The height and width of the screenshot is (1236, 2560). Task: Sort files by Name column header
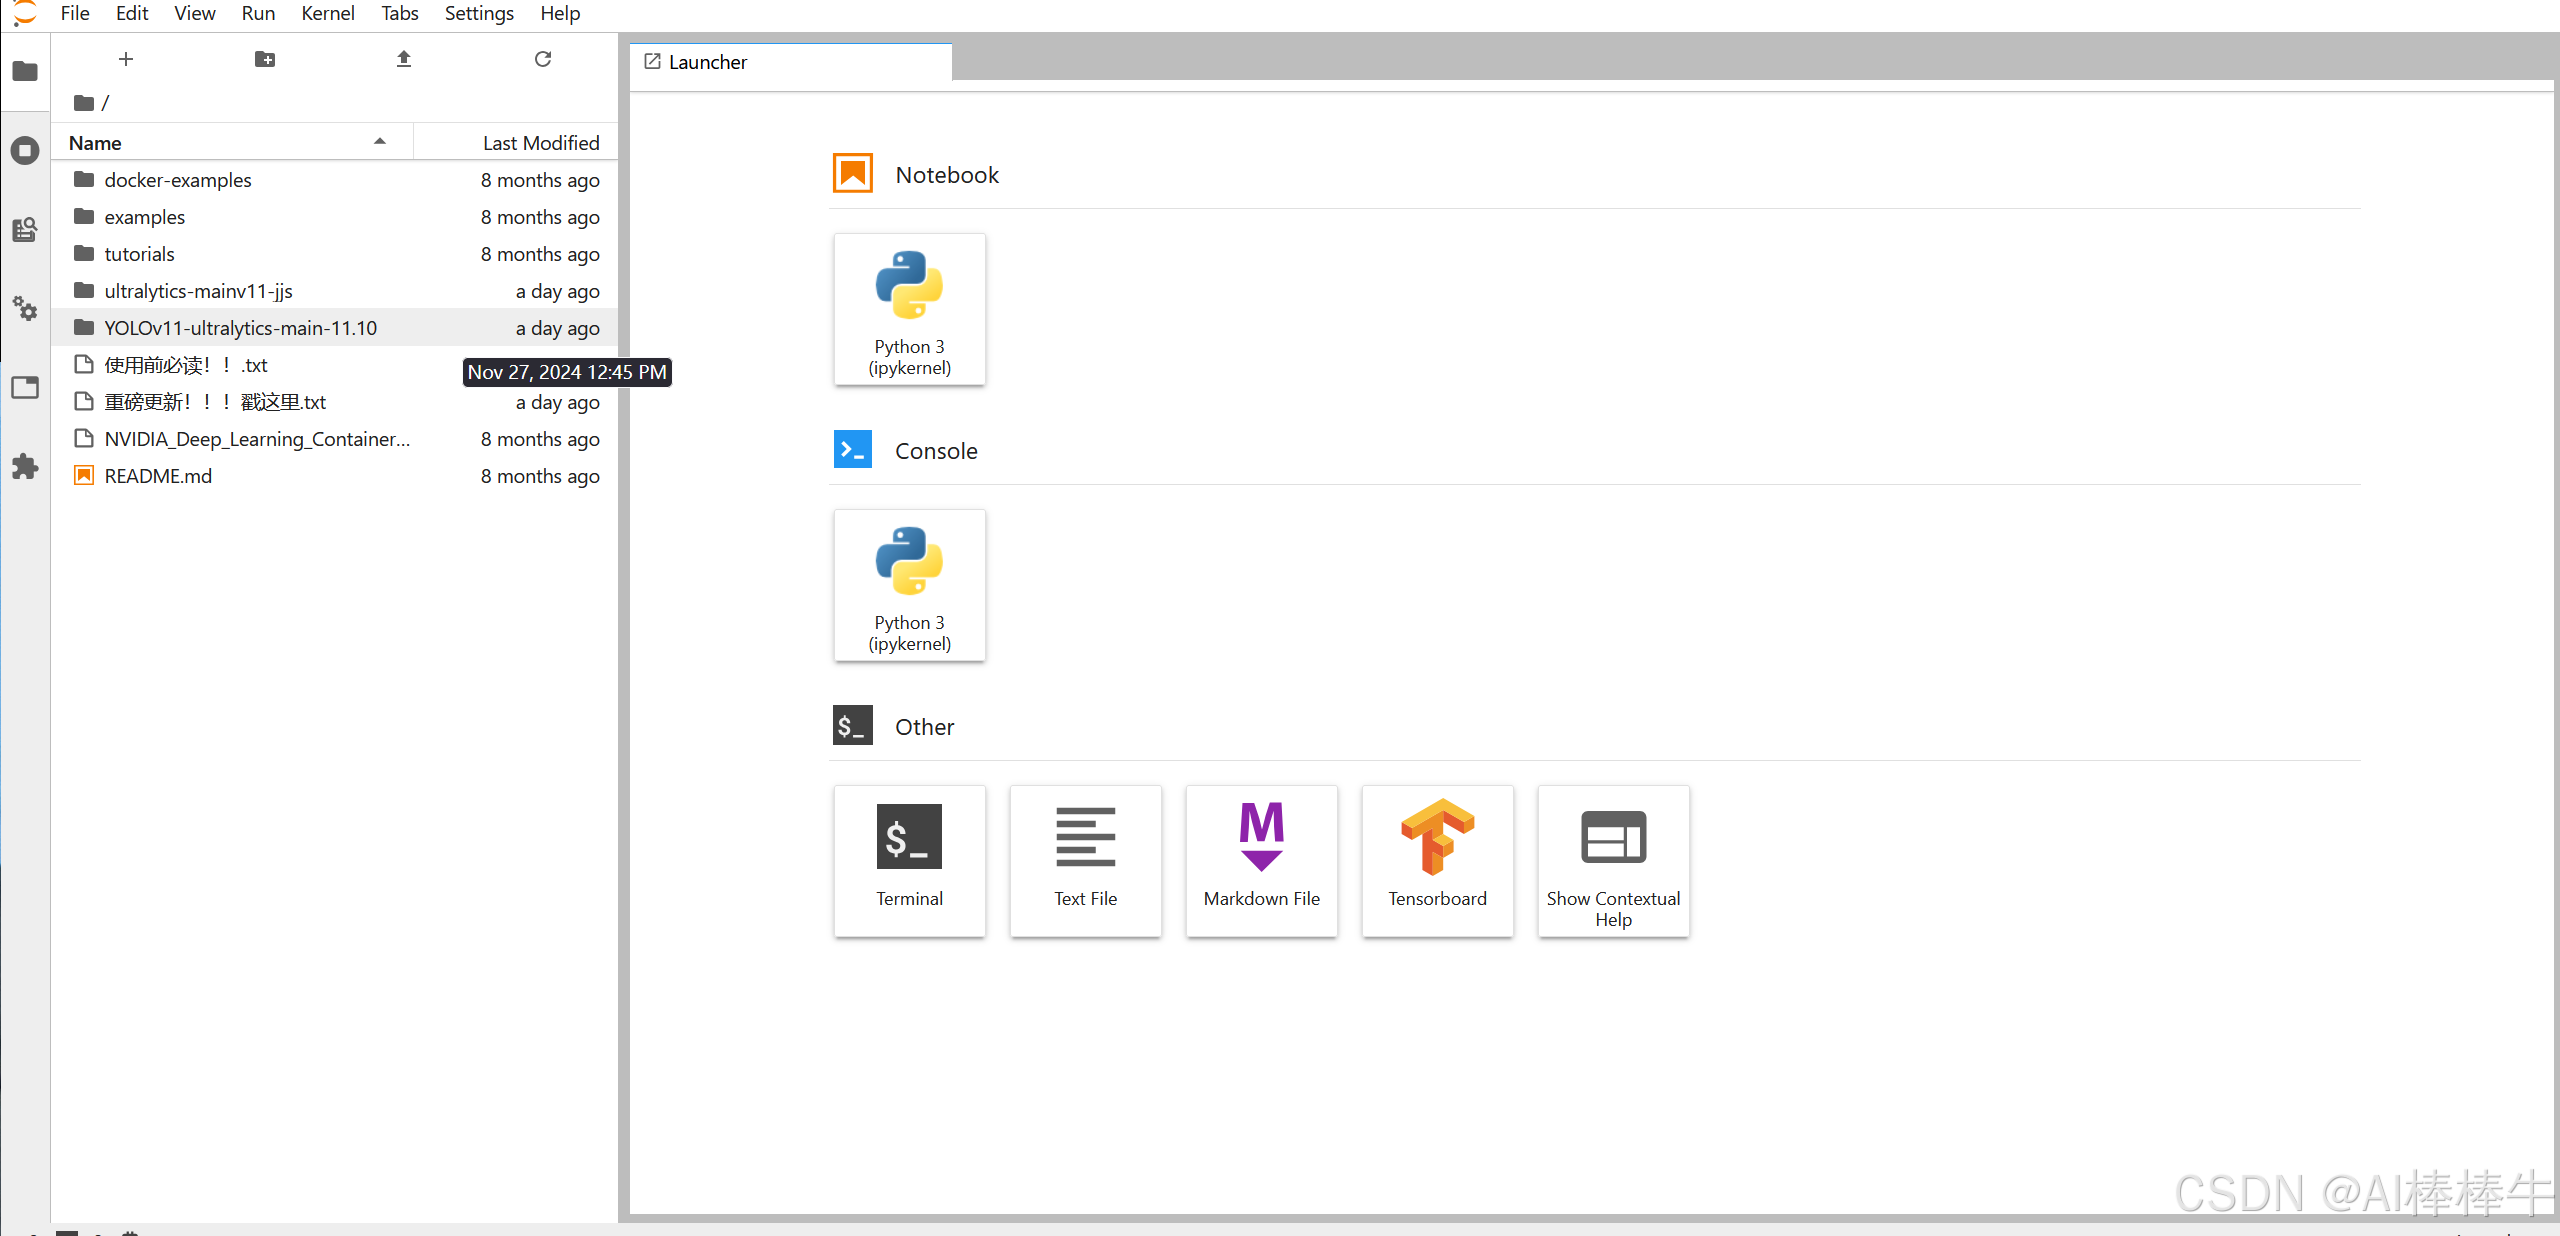95,143
